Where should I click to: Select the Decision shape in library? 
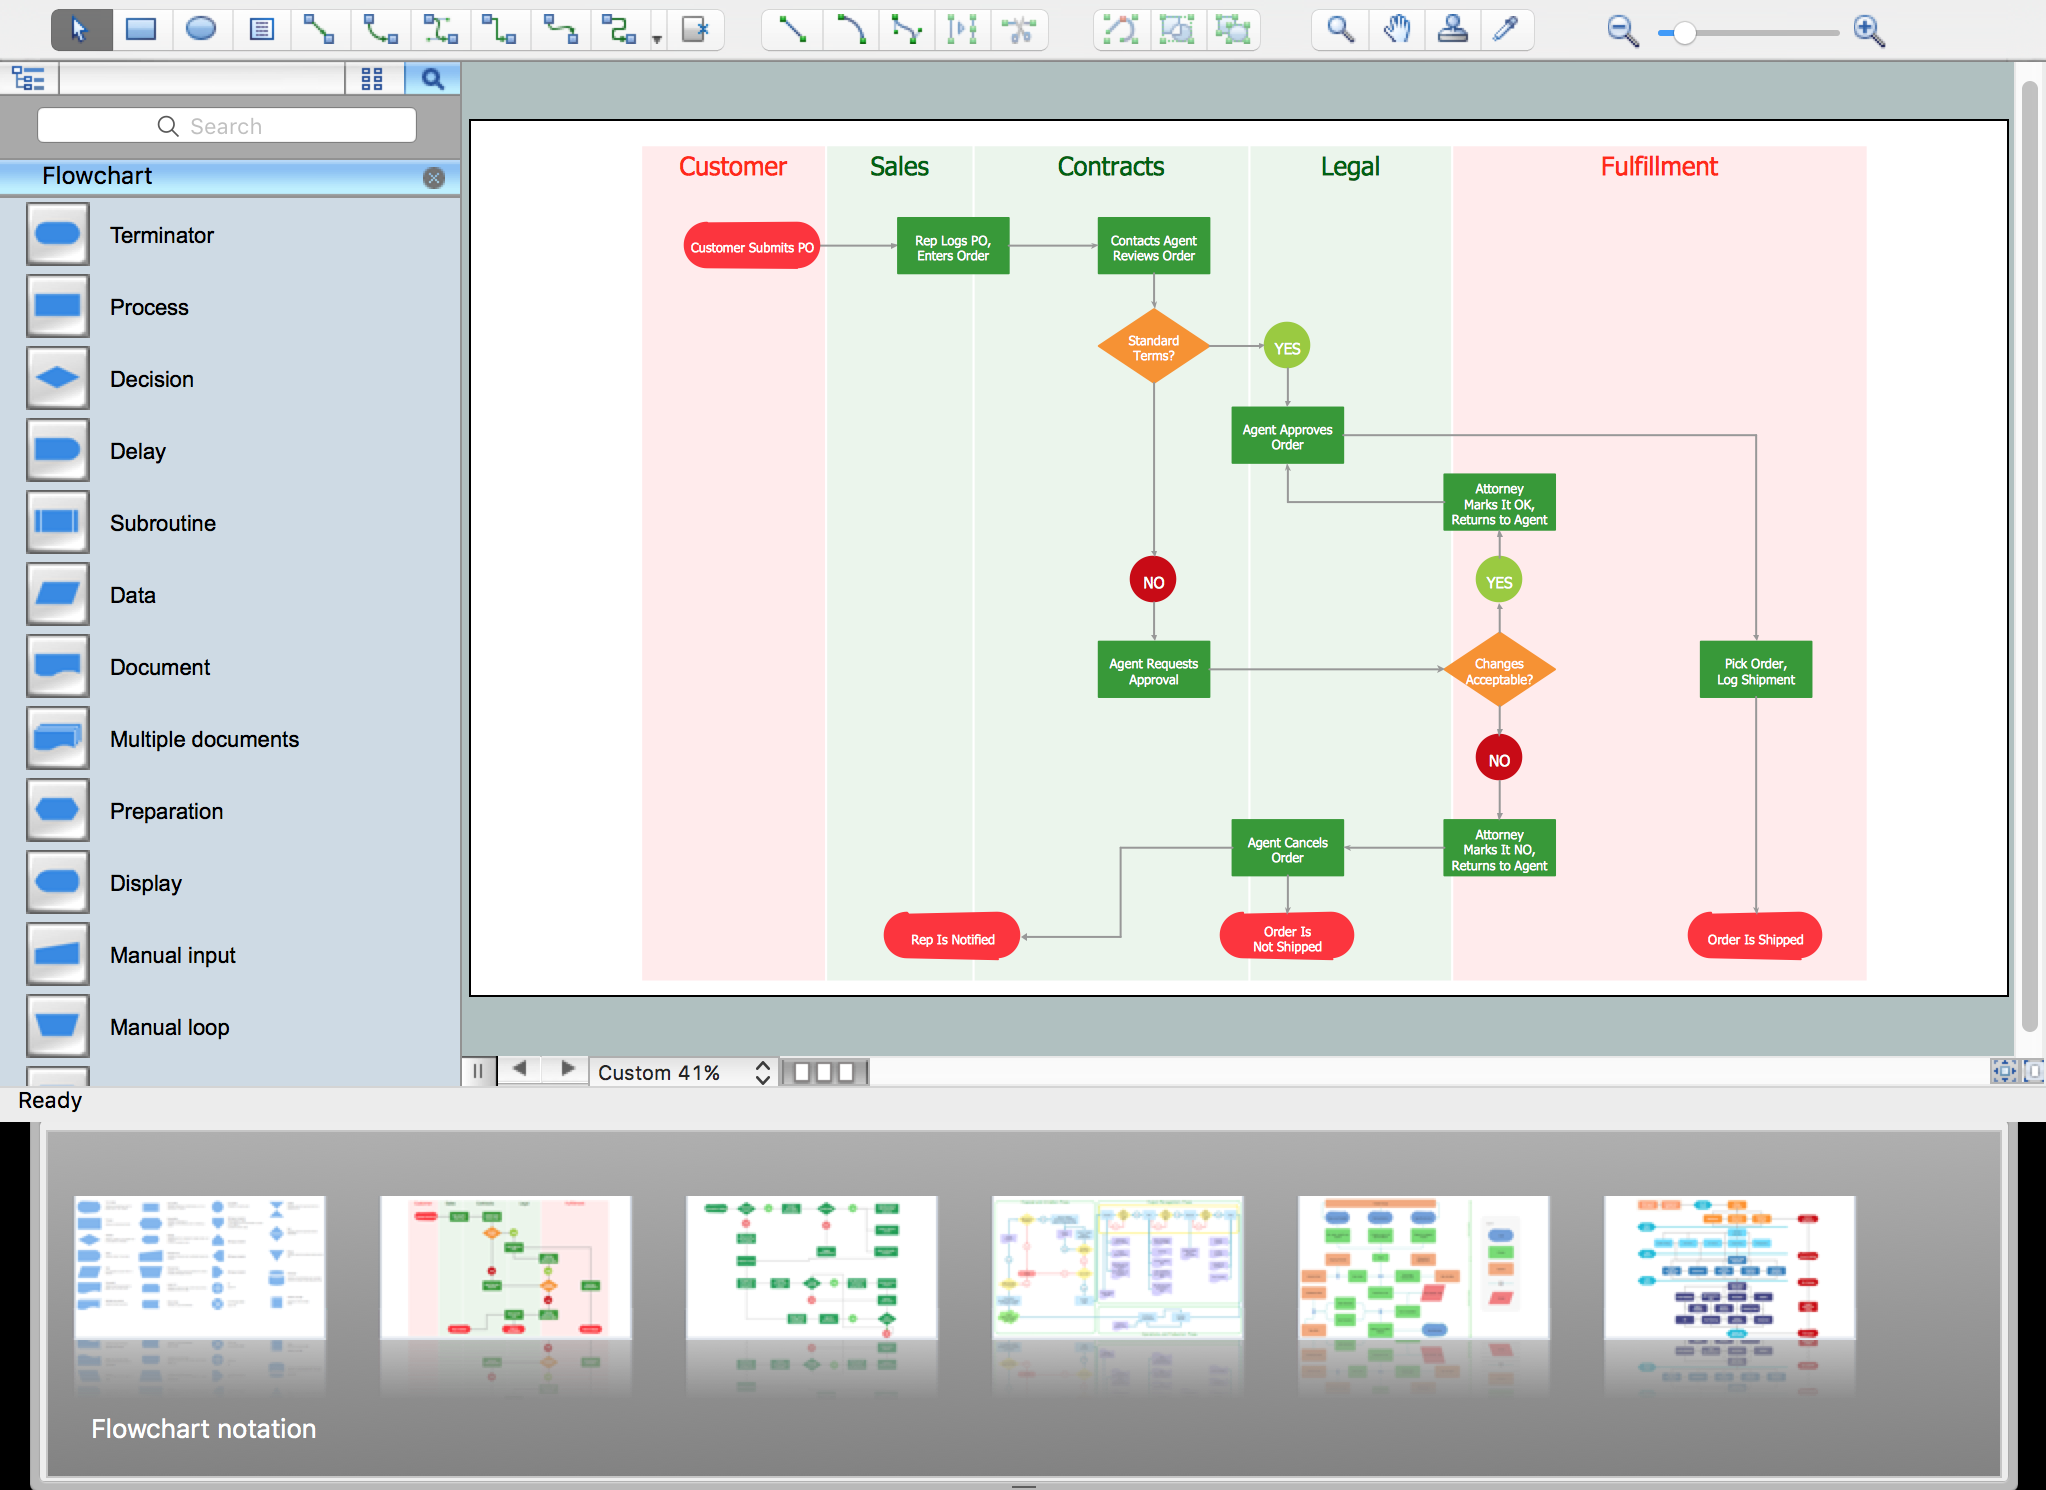[58, 379]
